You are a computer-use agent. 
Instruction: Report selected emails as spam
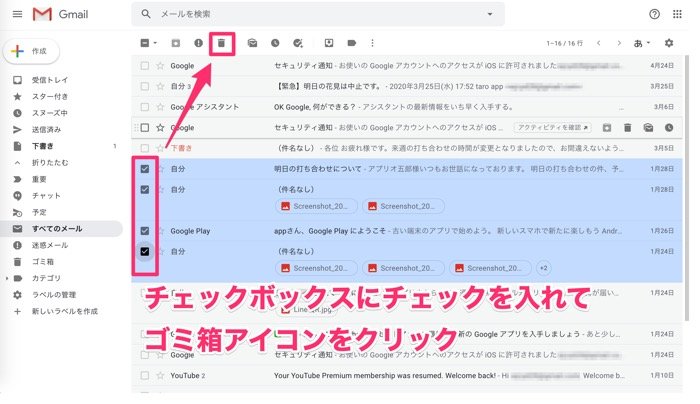point(198,43)
